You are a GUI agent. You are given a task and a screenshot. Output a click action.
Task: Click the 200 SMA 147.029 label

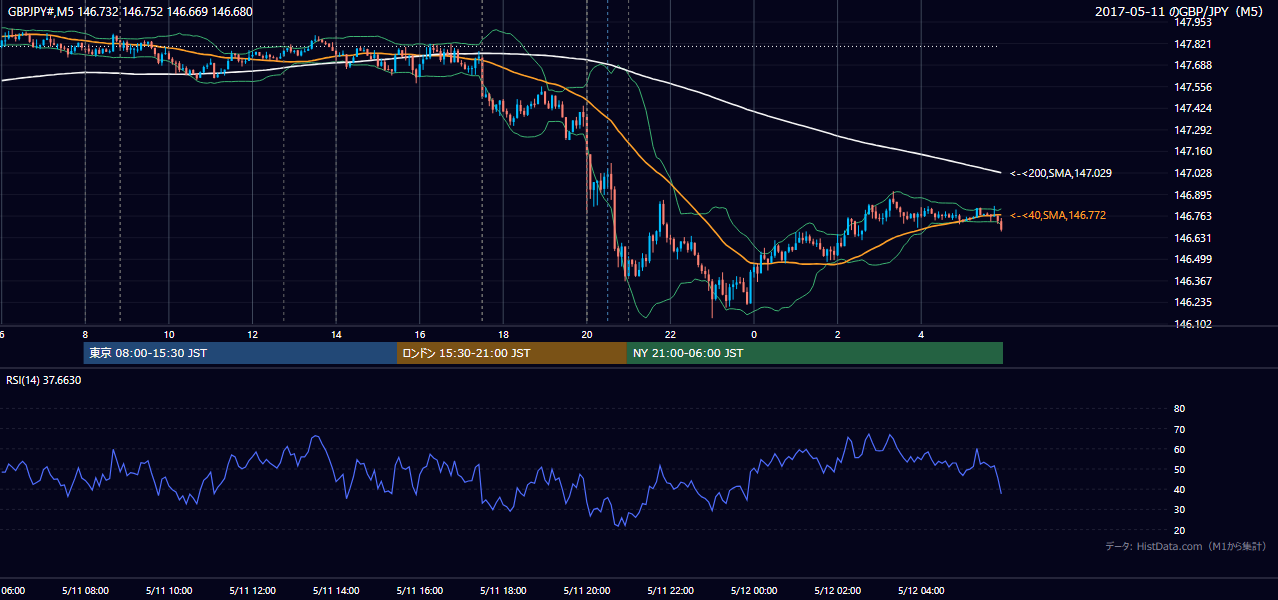1061,173
